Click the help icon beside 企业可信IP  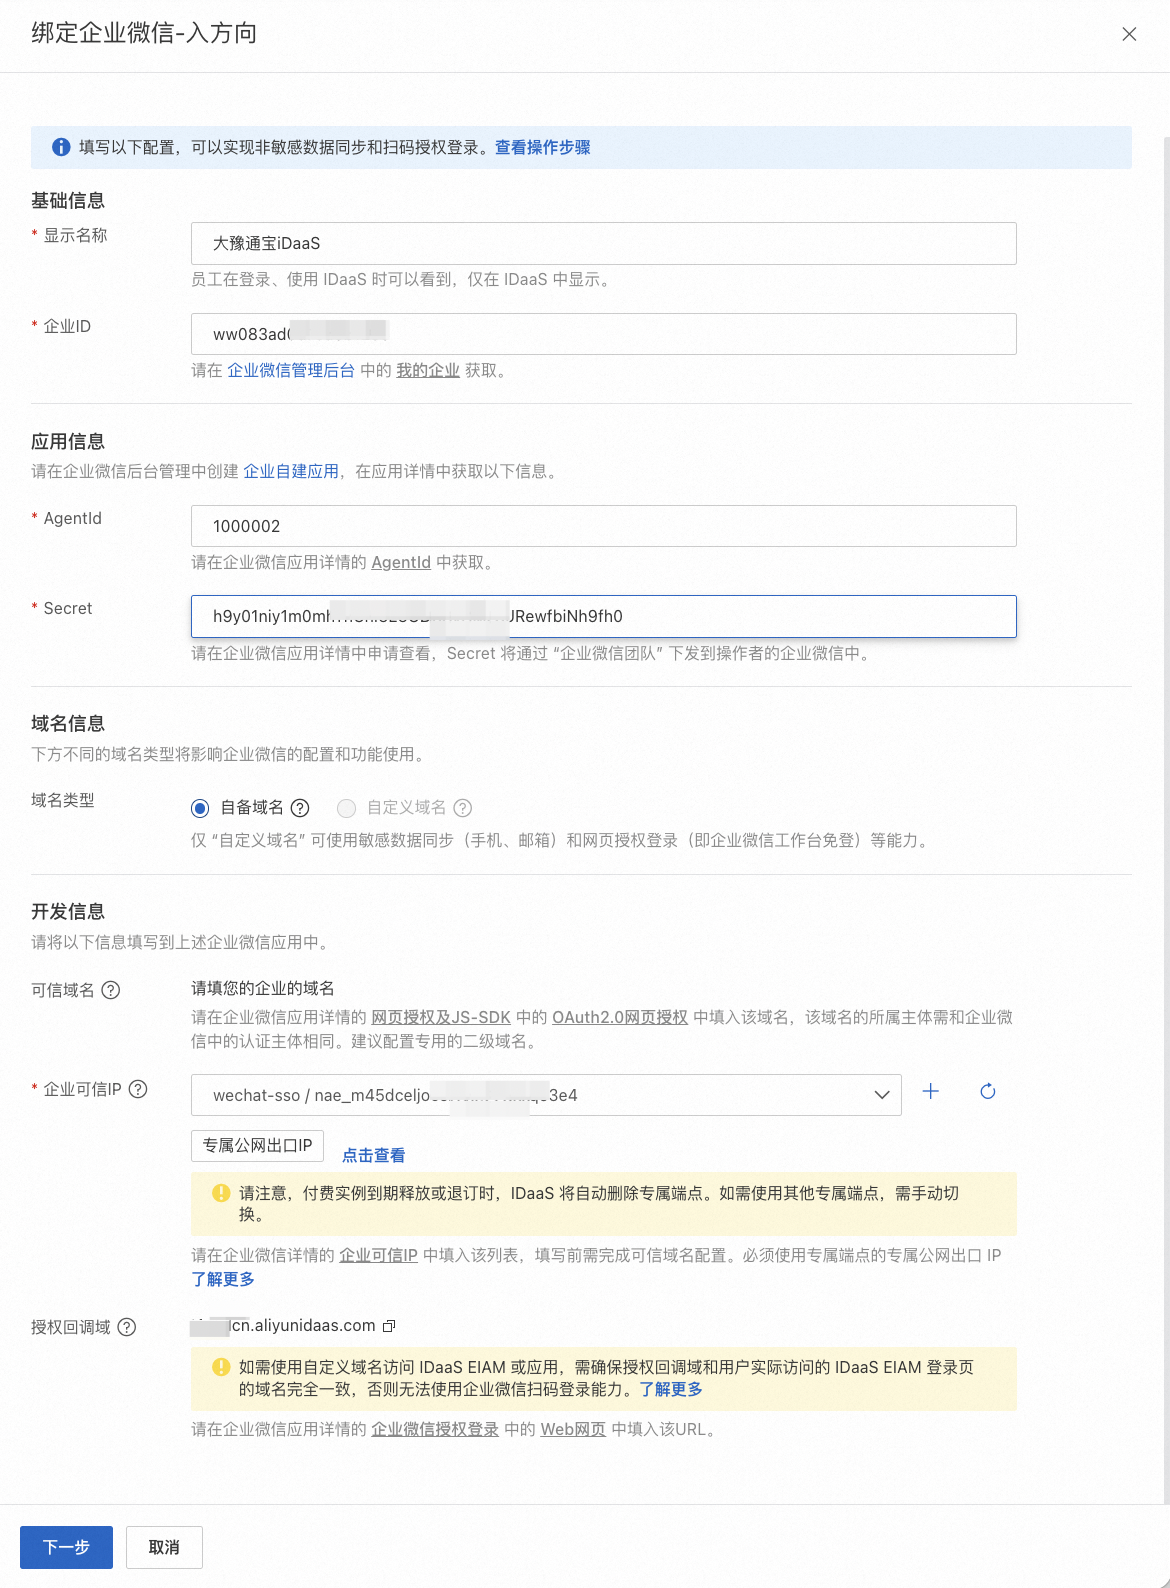tap(138, 1089)
